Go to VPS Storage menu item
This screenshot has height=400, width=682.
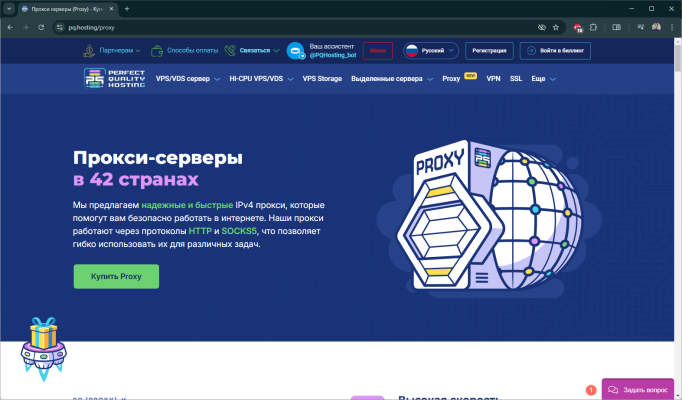pos(322,78)
